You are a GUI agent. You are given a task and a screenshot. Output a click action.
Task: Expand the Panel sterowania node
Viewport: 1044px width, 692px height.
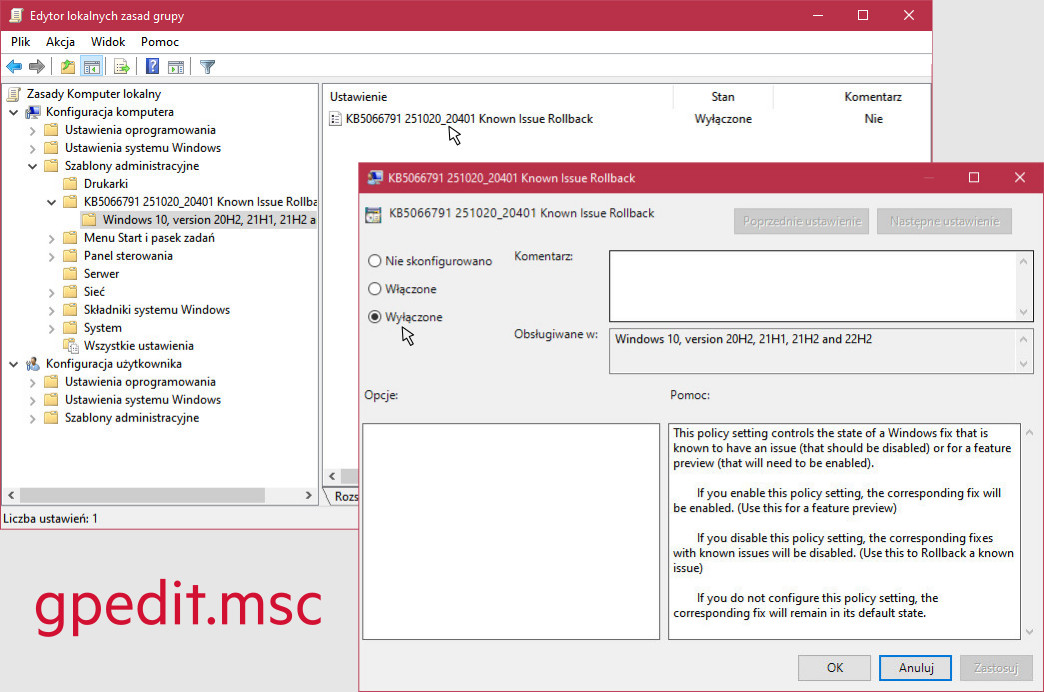pyautogui.click(x=51, y=256)
